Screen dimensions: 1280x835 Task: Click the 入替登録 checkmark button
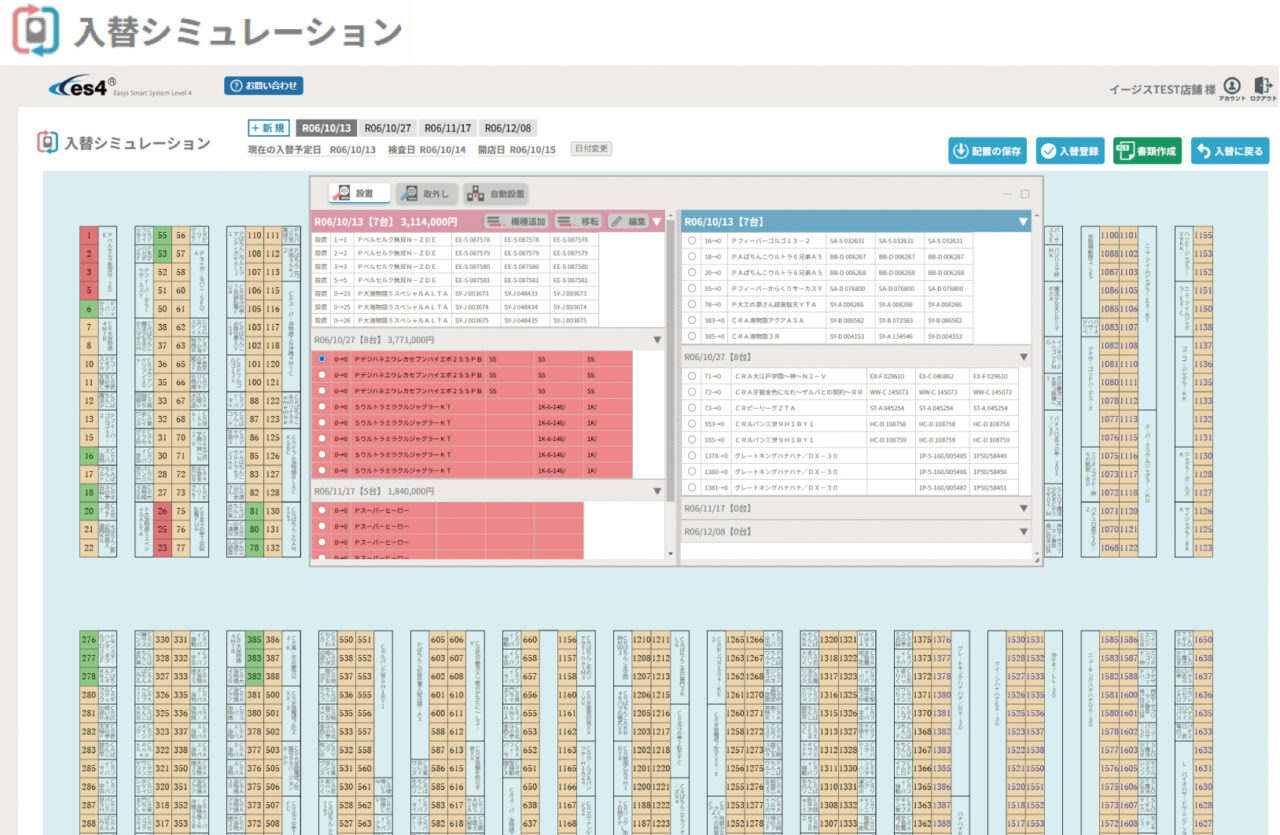pos(1070,151)
